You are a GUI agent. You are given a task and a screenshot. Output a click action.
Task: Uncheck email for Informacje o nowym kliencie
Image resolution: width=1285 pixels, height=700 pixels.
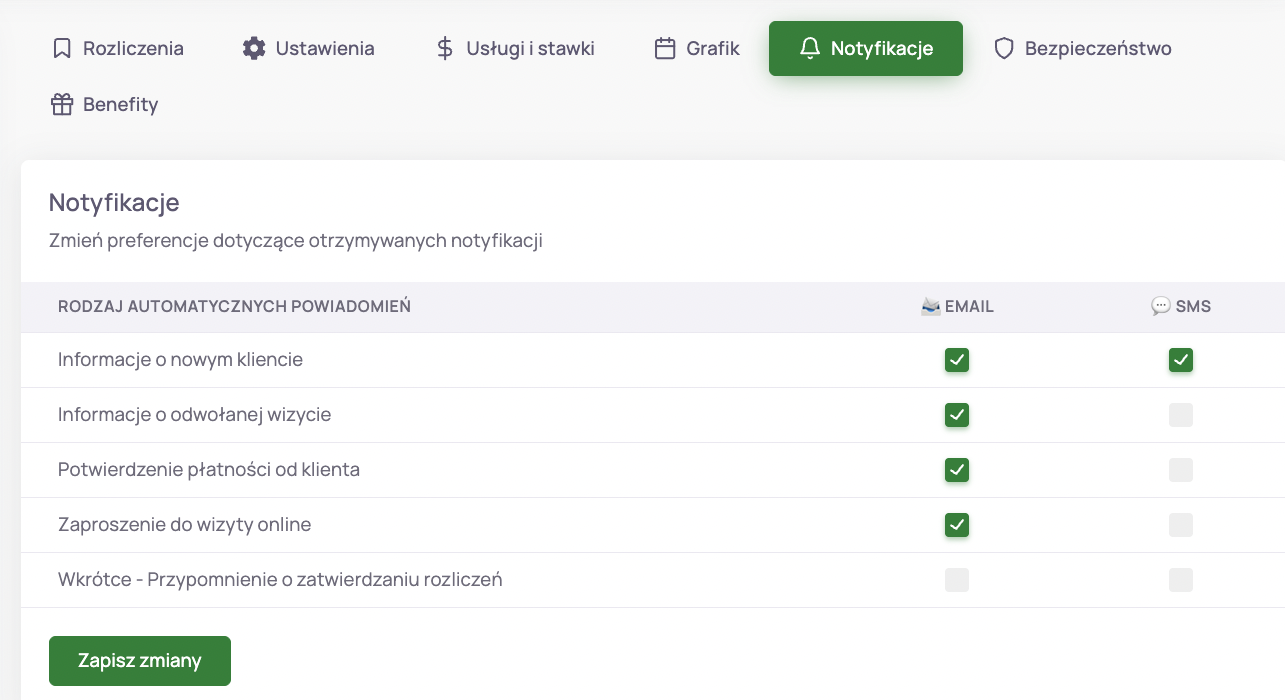(957, 360)
